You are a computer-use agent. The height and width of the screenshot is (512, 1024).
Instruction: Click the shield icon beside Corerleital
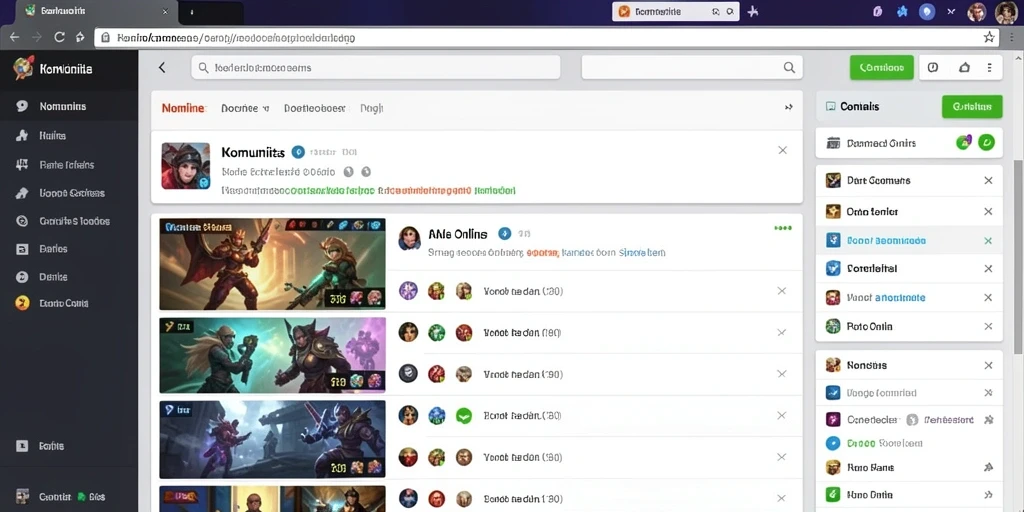(833, 268)
